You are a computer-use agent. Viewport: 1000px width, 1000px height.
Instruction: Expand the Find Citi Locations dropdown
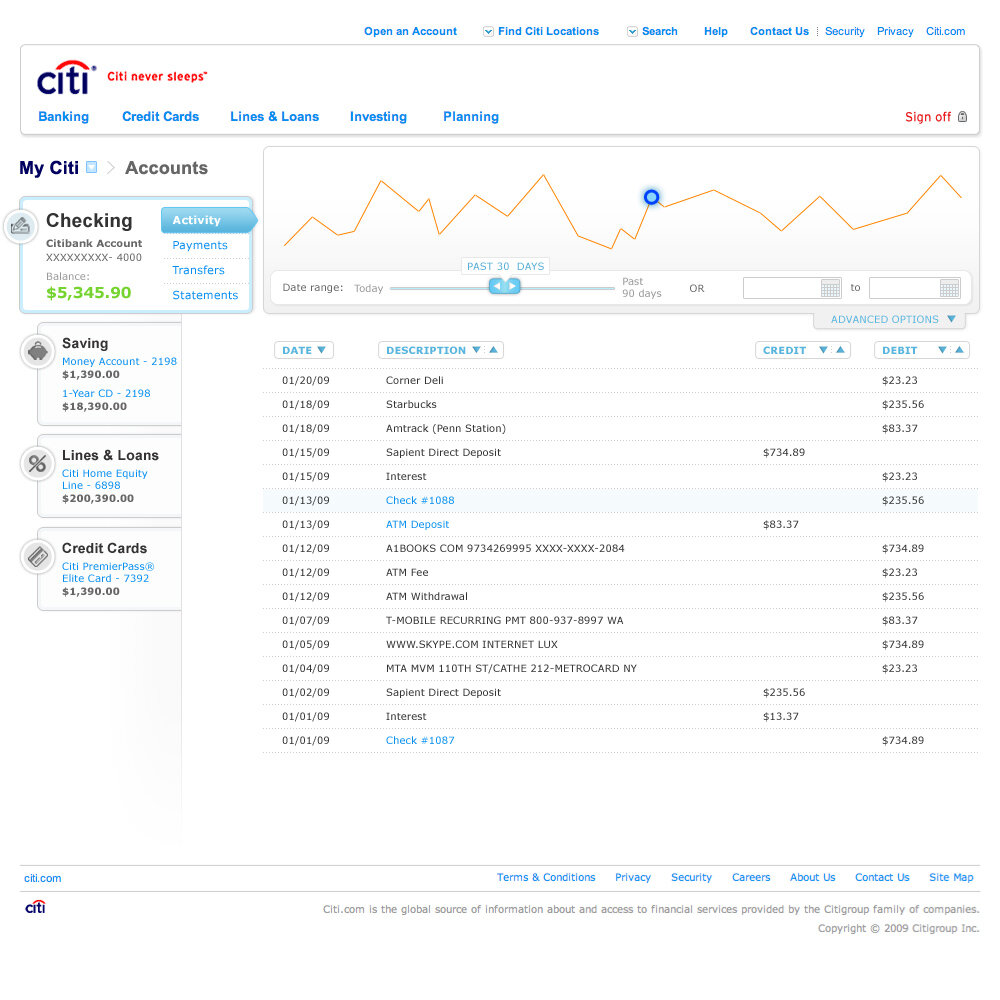489,31
